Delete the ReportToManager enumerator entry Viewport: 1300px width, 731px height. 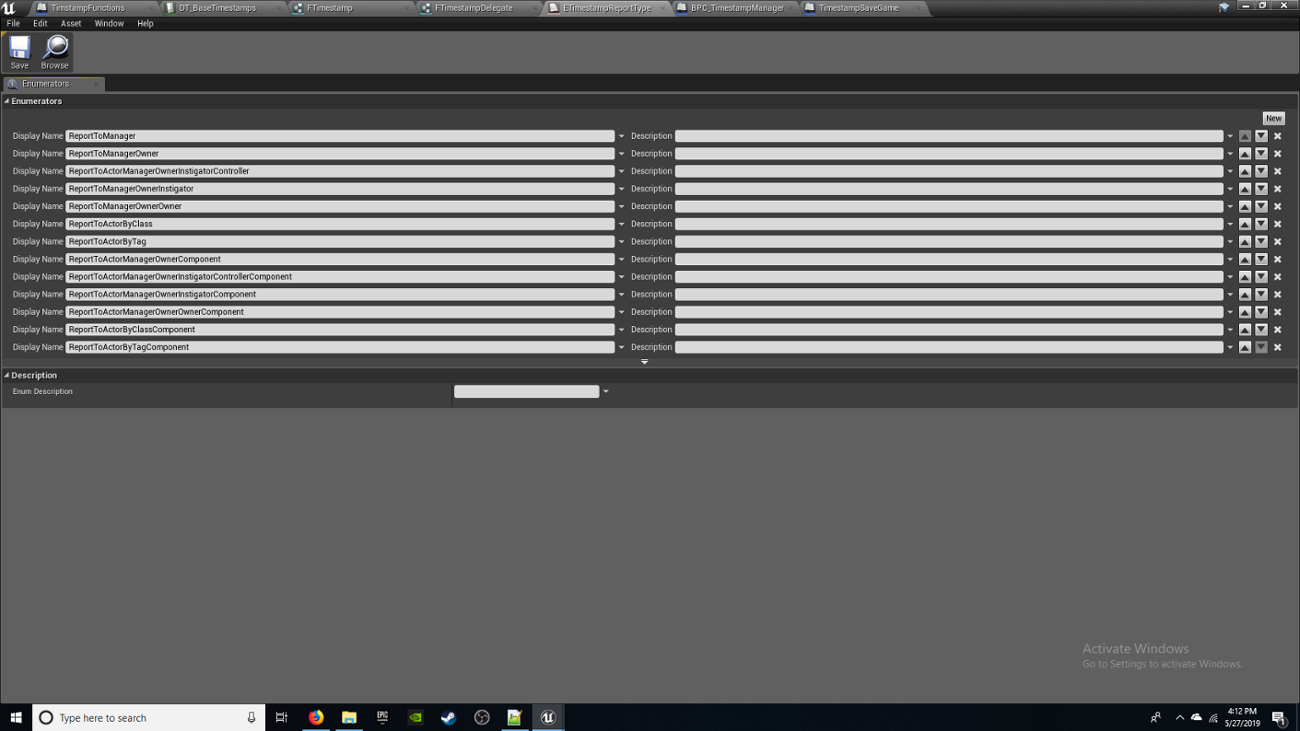1277,136
